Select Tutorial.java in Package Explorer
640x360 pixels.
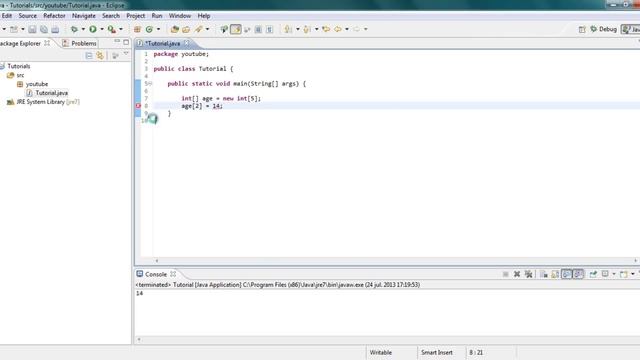tap(47, 93)
